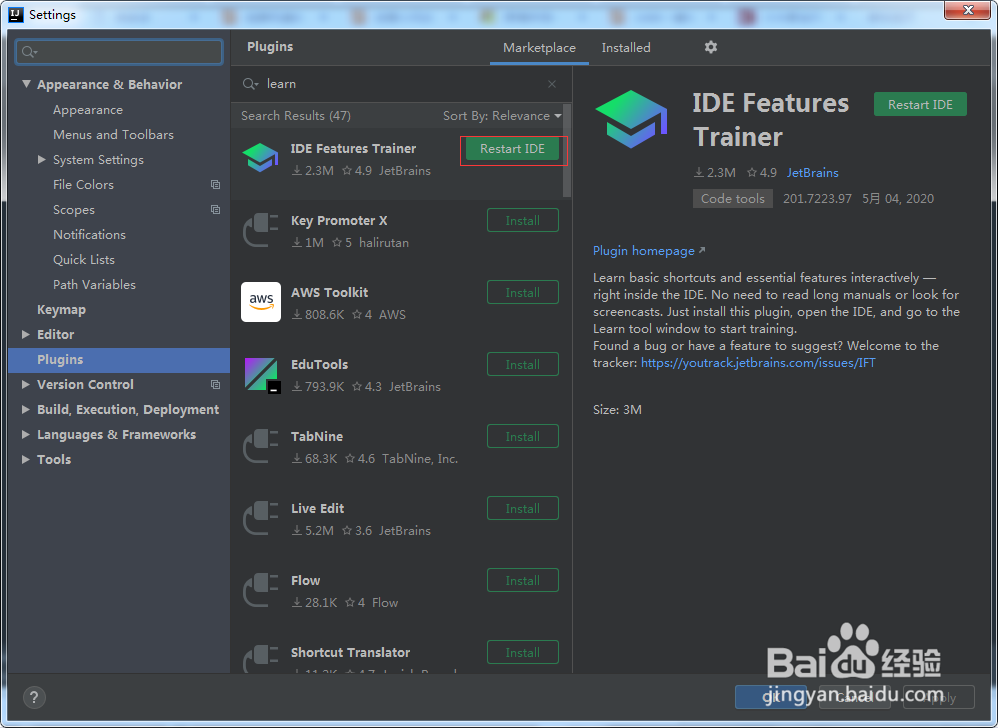Screen dimensions: 998x728
Task: Click Restart IDE in the plugin list
Action: (512, 149)
